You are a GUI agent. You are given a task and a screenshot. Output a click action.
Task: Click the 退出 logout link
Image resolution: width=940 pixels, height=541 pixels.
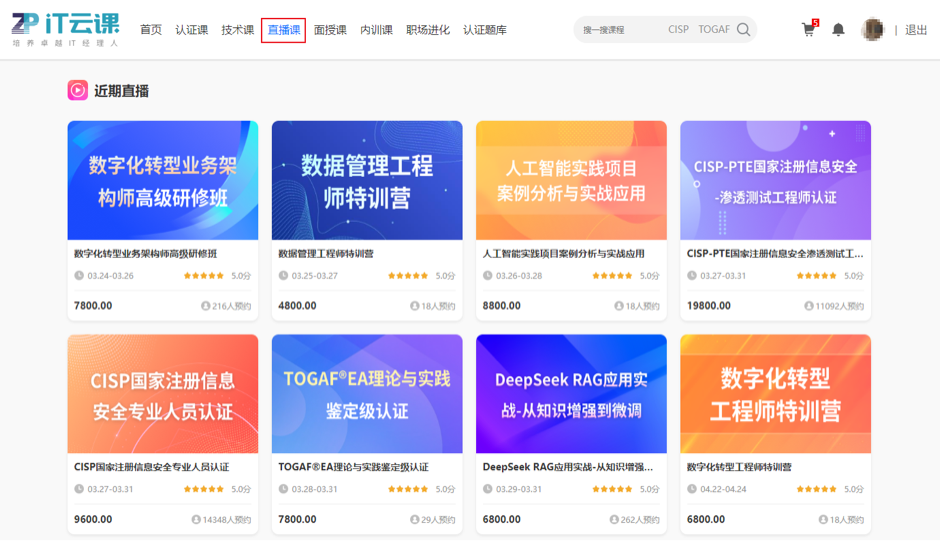click(916, 30)
